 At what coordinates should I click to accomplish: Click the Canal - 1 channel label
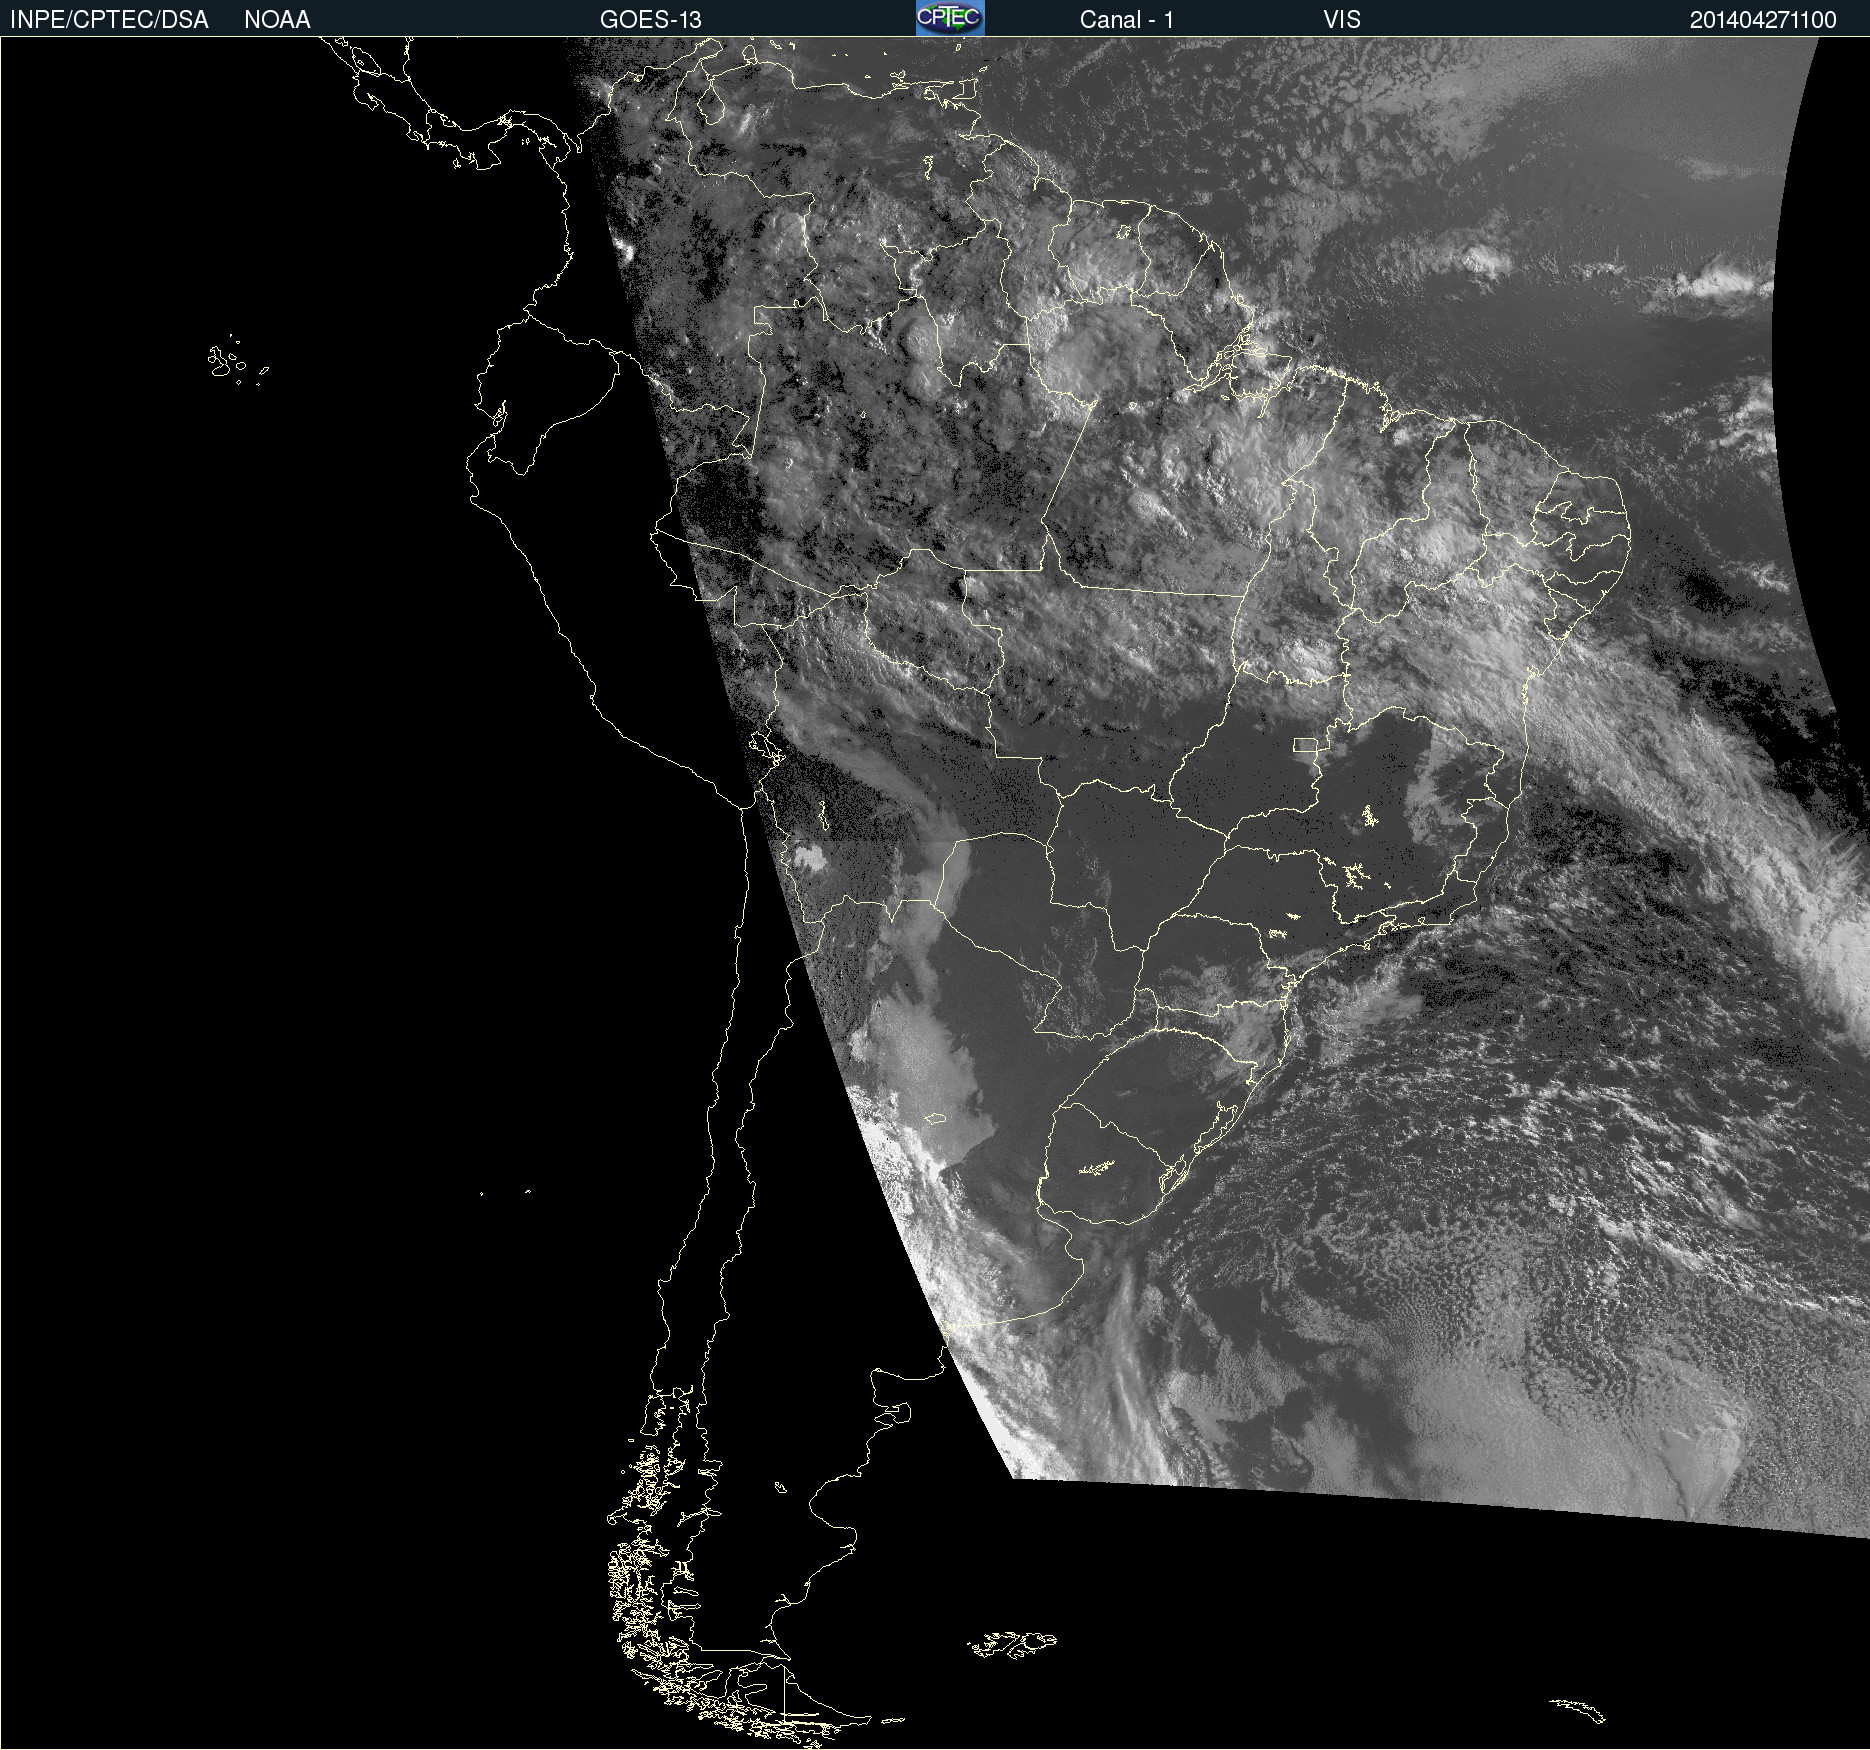click(x=1126, y=20)
